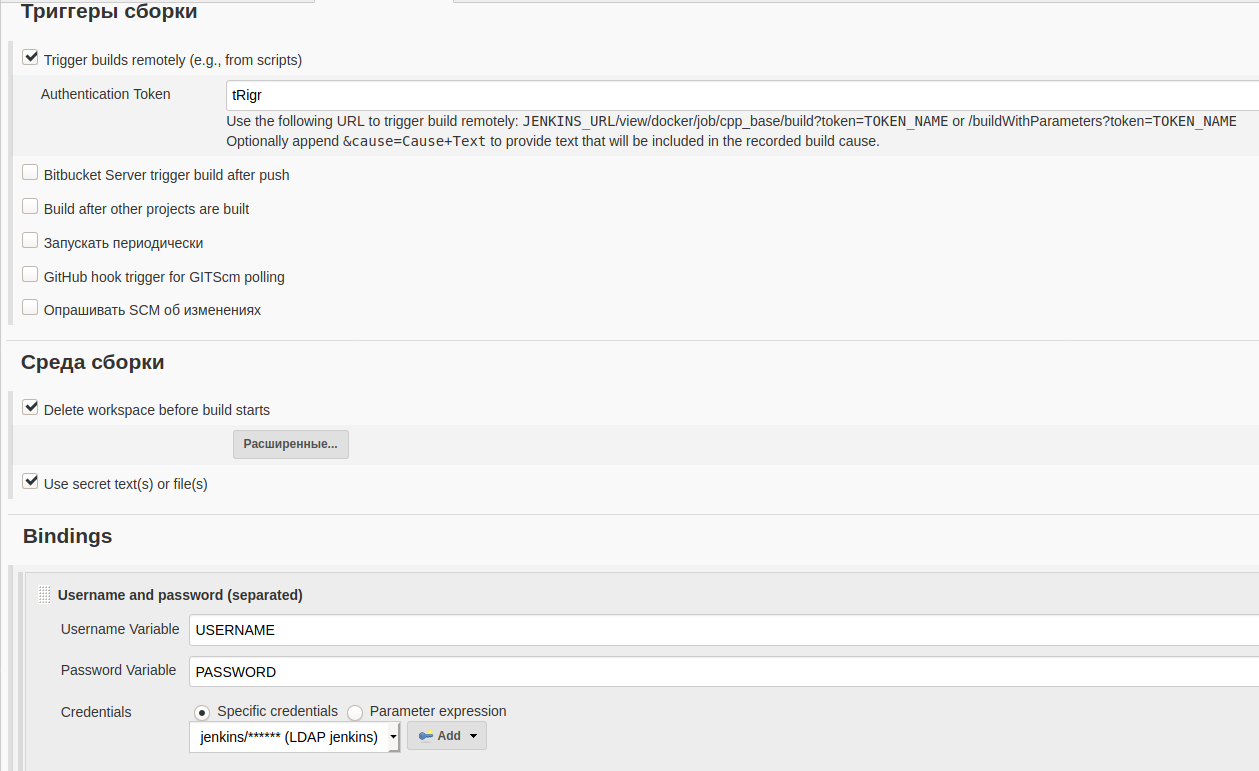The width and height of the screenshot is (1259, 771).
Task: Click the drag handle of the Username binding
Action: tap(44, 595)
